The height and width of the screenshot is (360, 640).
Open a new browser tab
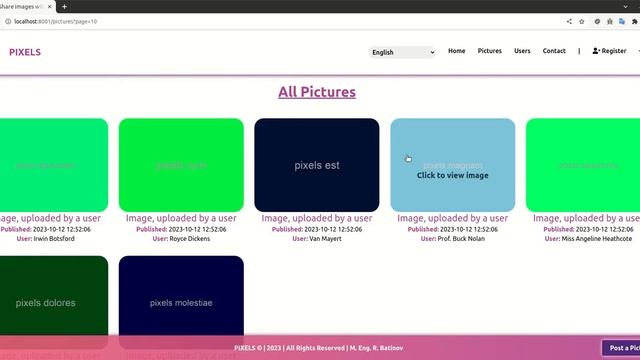click(x=64, y=7)
